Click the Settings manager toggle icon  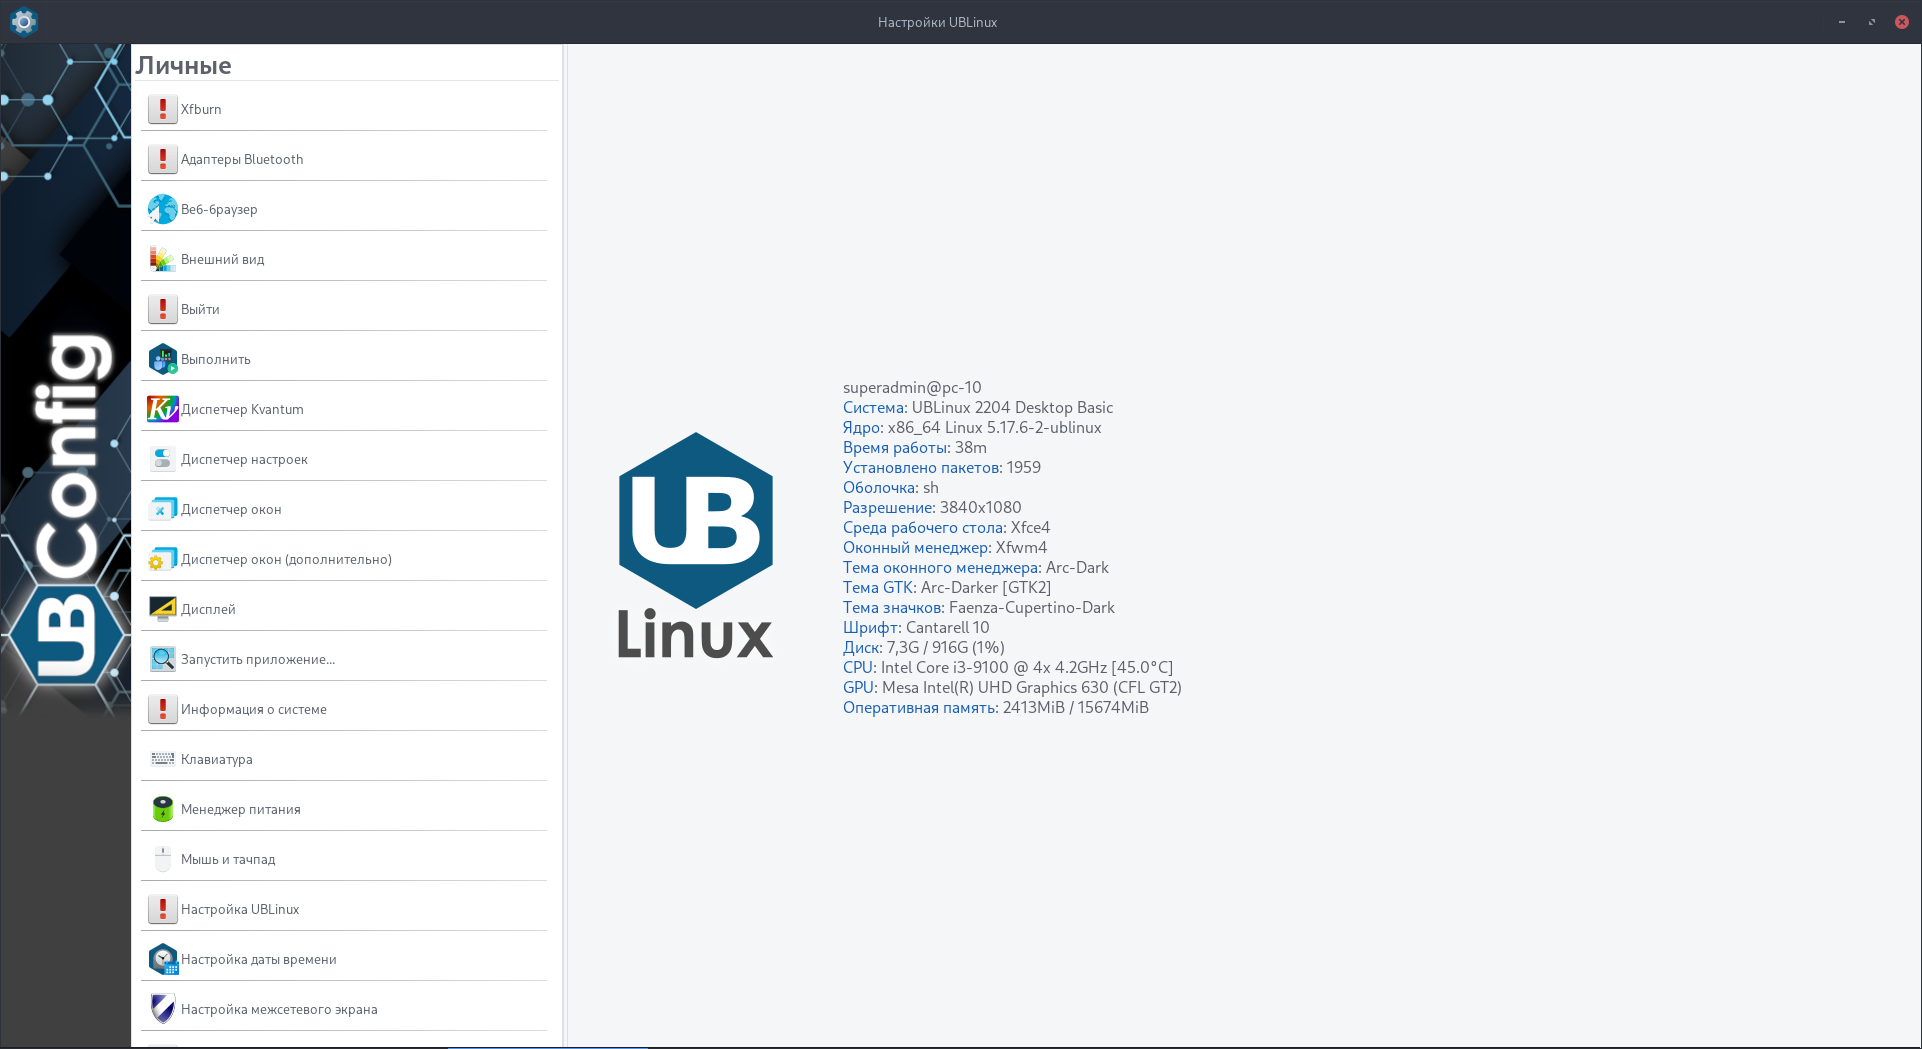162,459
